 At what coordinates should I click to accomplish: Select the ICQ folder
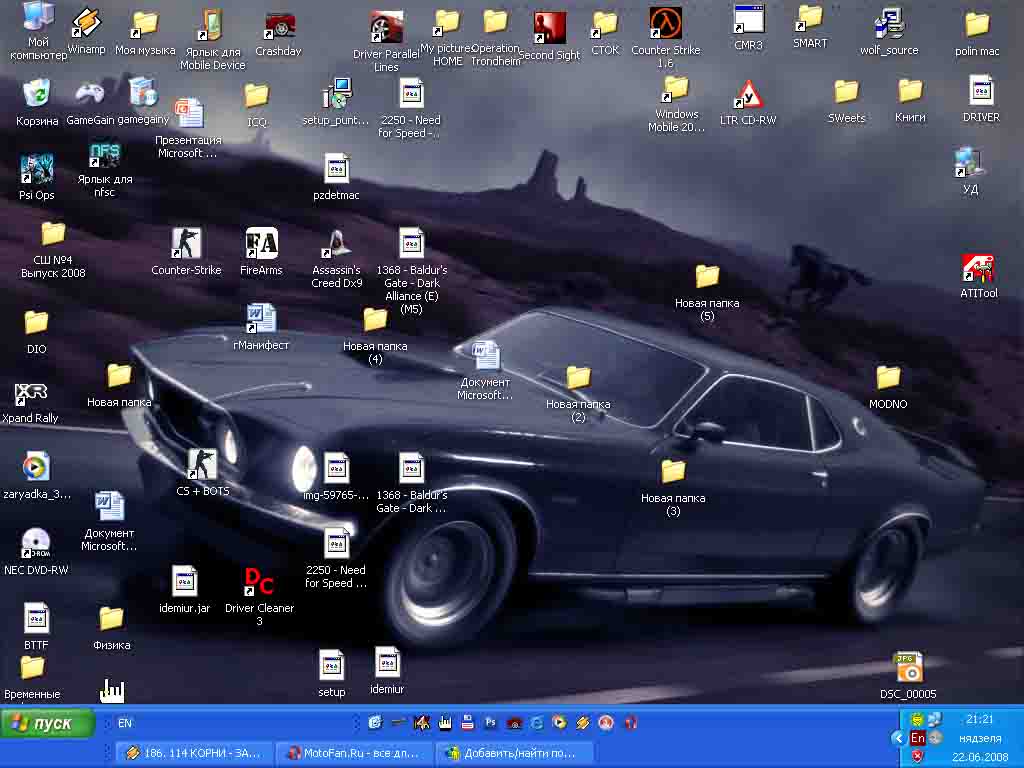pyautogui.click(x=257, y=95)
